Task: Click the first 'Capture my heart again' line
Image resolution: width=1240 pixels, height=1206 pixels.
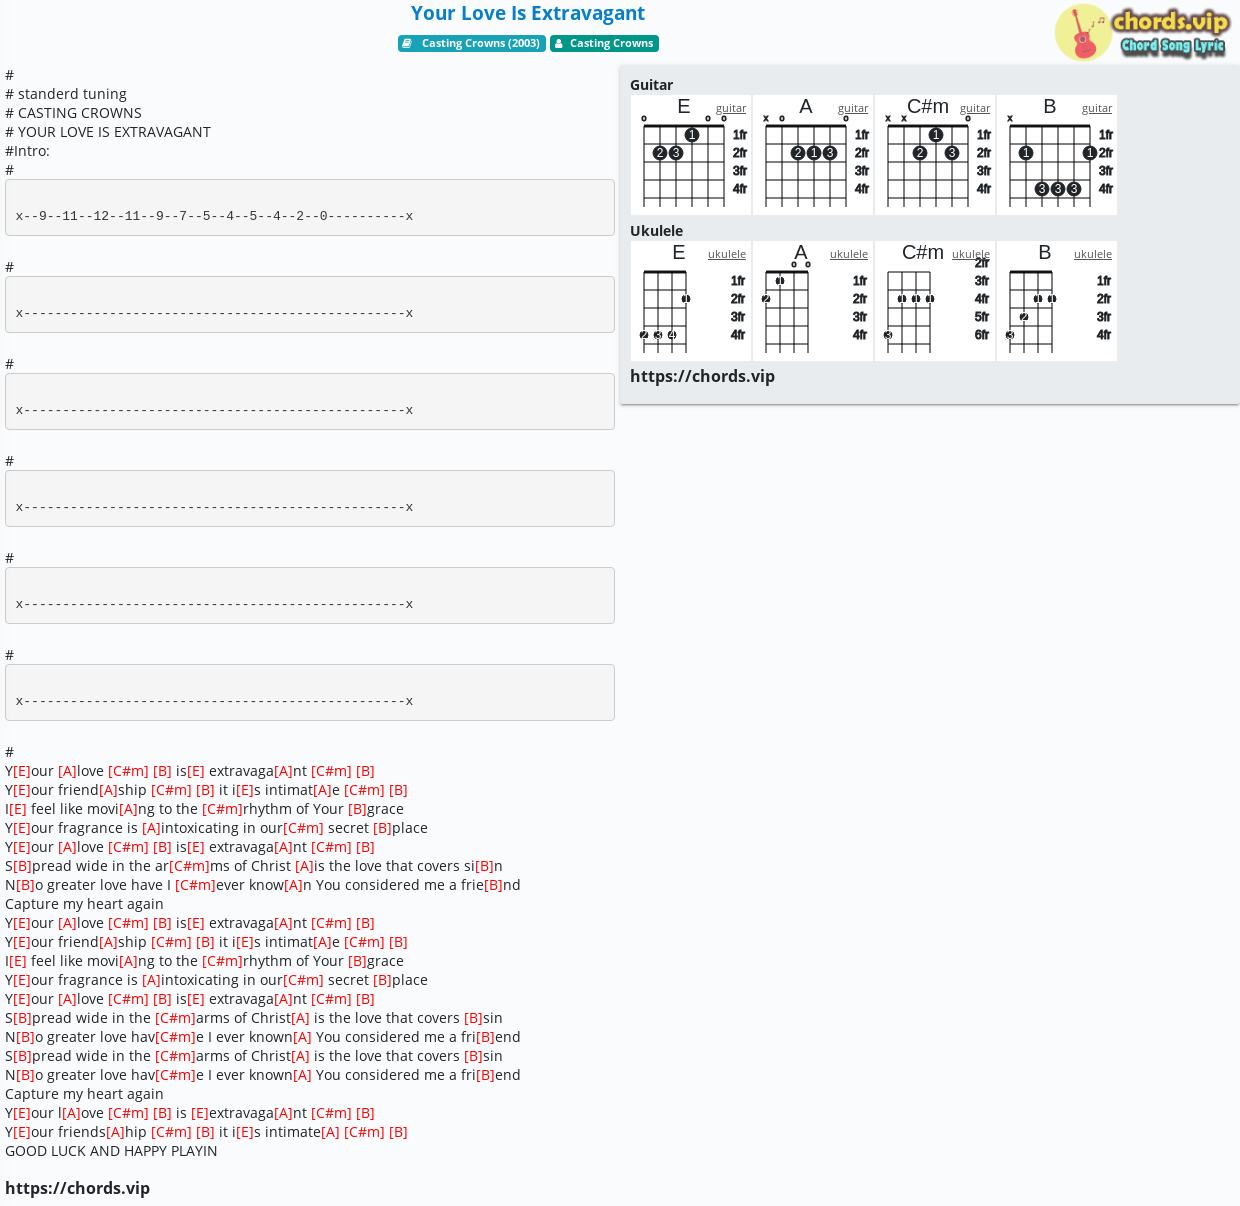Action: point(84,904)
